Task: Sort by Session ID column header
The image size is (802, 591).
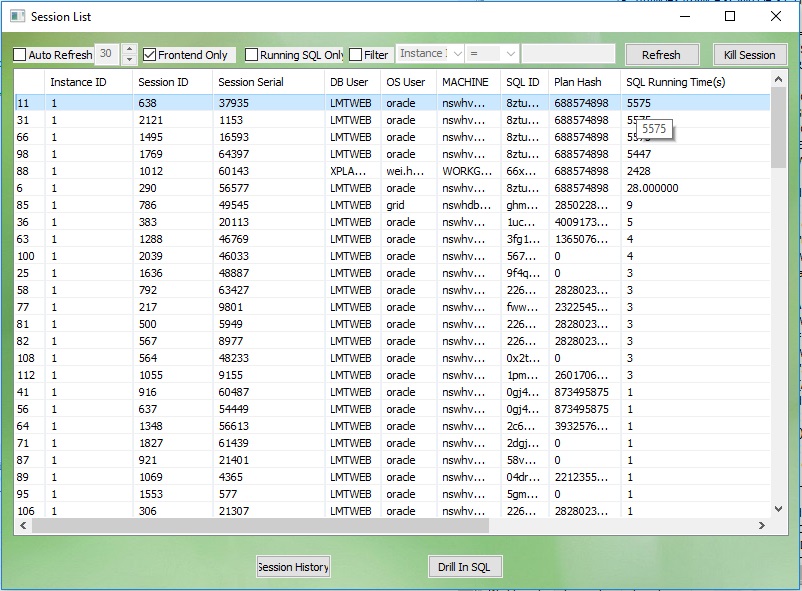Action: tap(172, 82)
